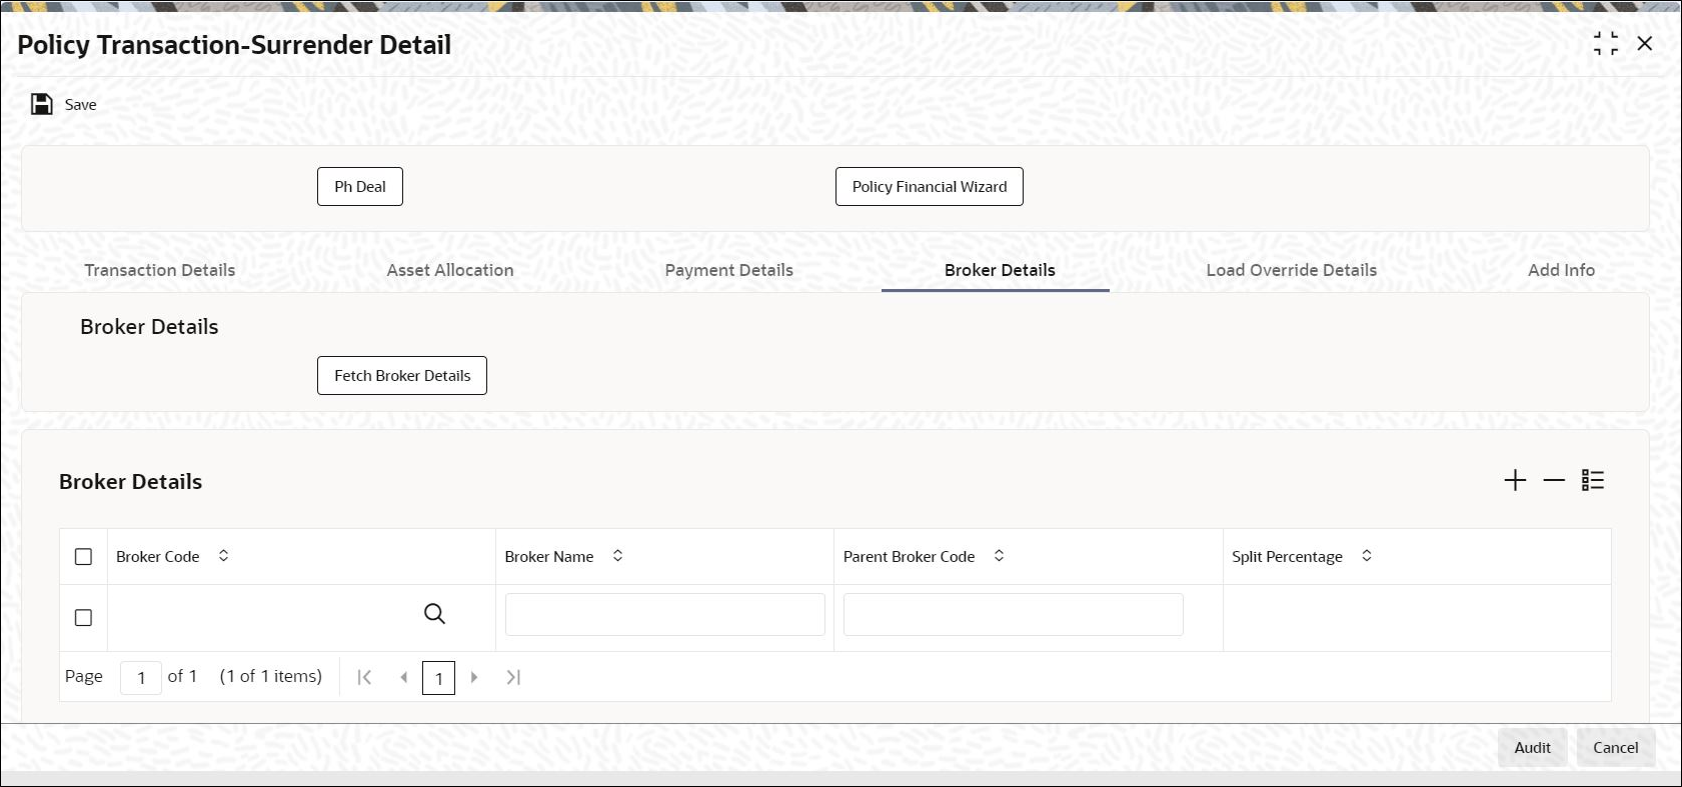The height and width of the screenshot is (787, 1682).
Task: Click the Save label in toolbar
Action: click(81, 105)
